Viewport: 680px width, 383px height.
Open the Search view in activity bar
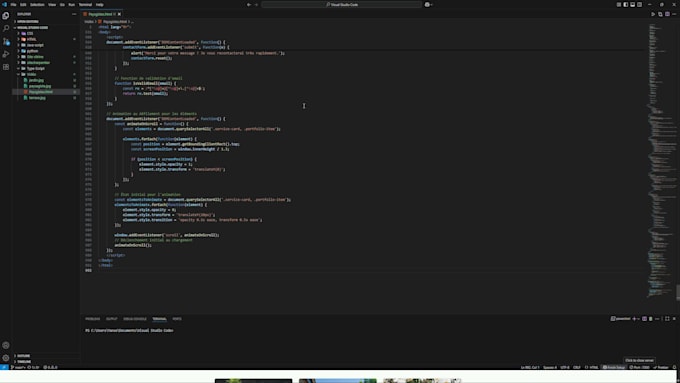[6, 28]
